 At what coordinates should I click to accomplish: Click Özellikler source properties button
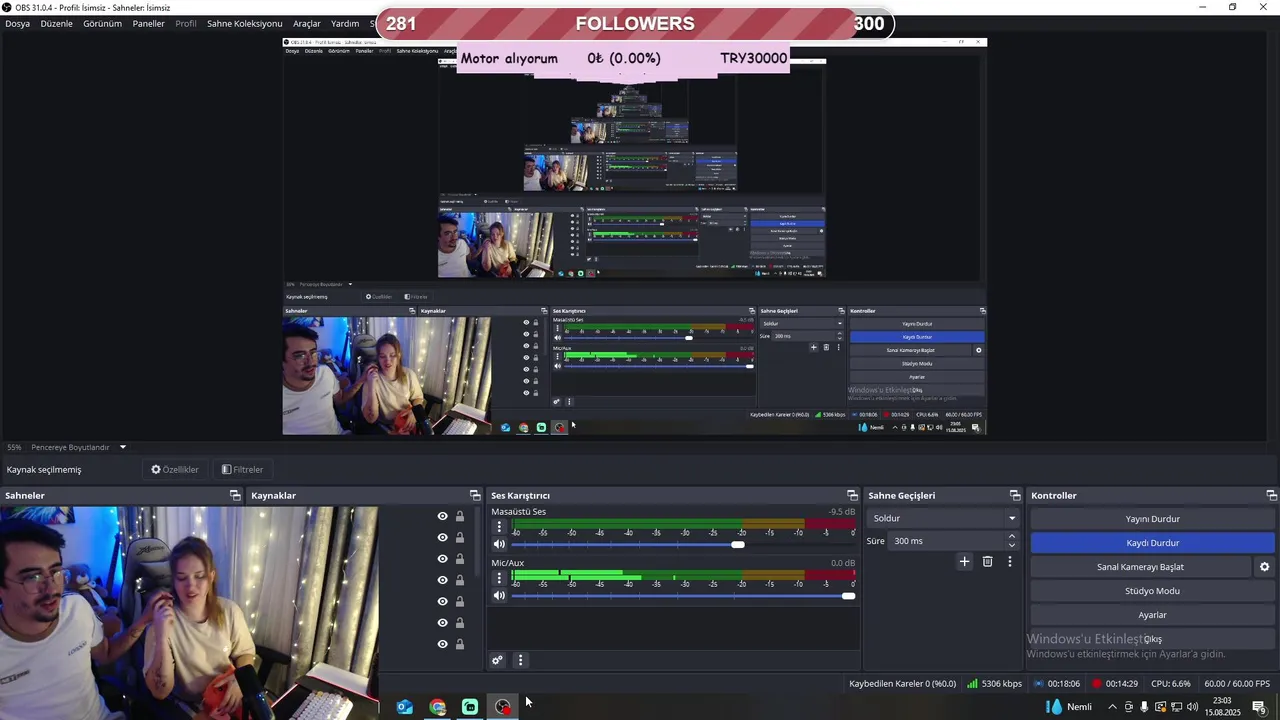(175, 469)
